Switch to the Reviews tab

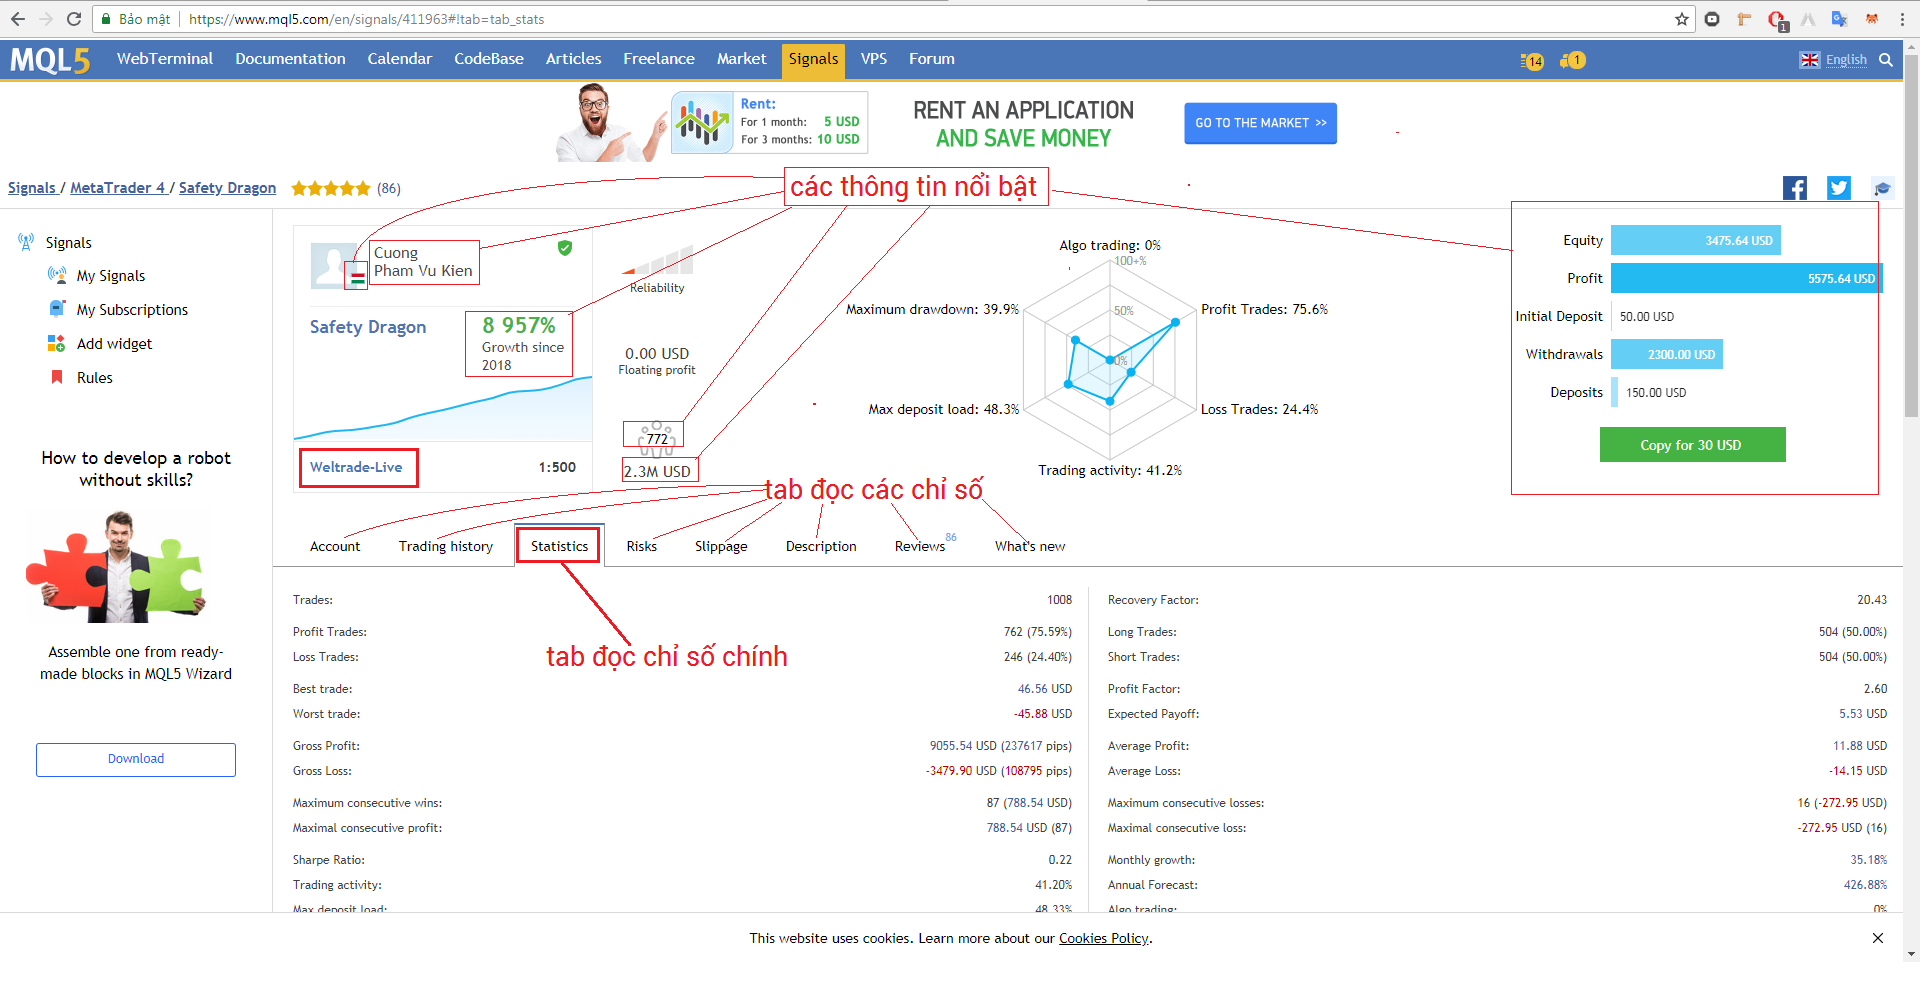[920, 546]
